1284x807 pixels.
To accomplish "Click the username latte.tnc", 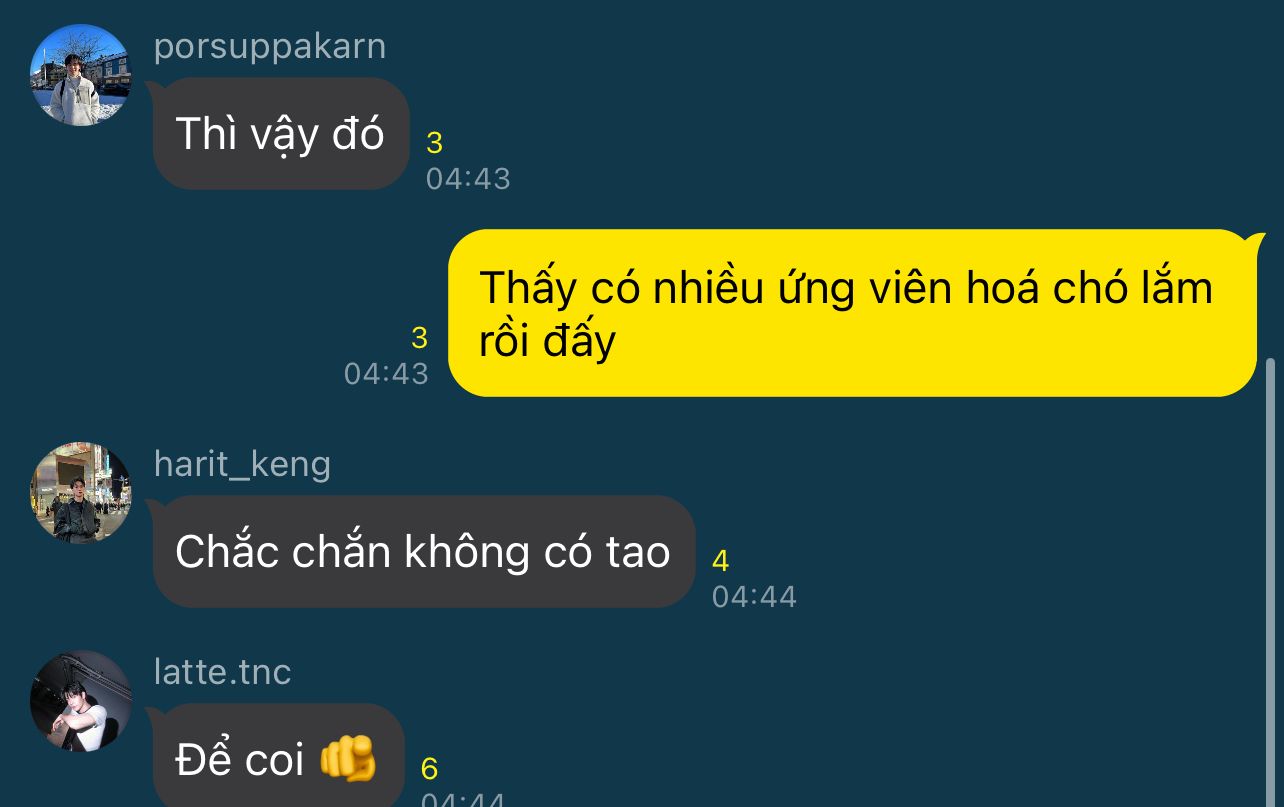I will (x=222, y=672).
